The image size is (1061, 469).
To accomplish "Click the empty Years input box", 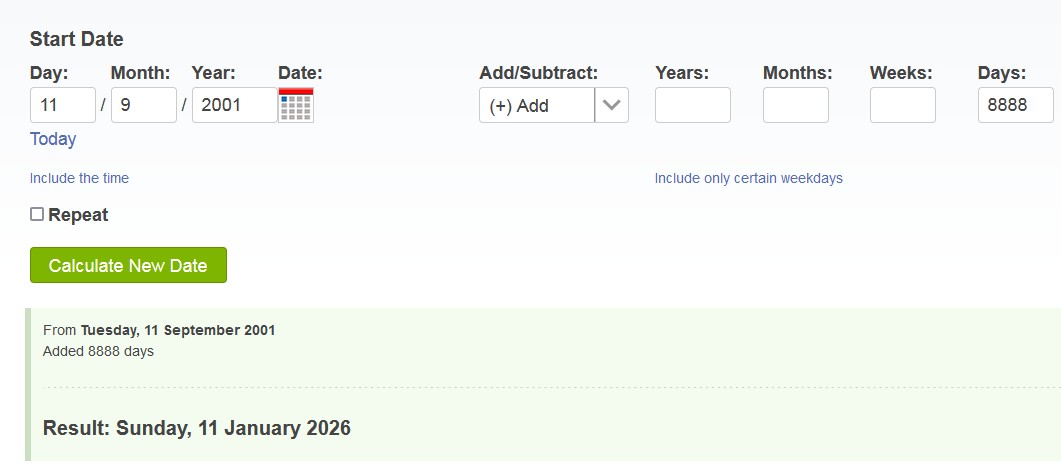I will click(x=692, y=105).
